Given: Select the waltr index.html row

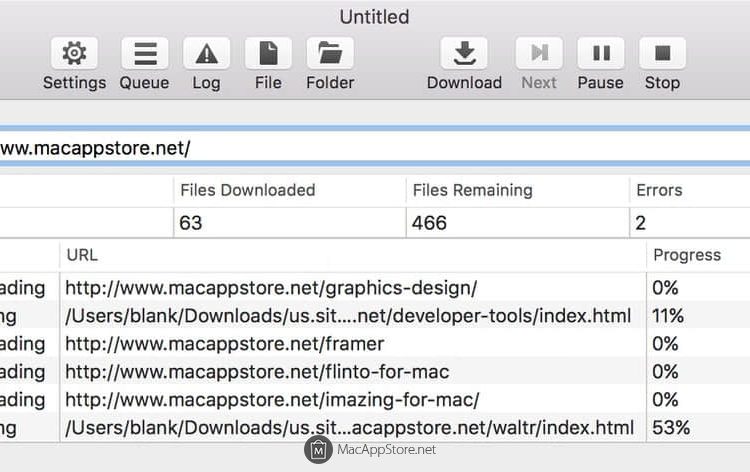Looking at the screenshot, I should (350, 428).
